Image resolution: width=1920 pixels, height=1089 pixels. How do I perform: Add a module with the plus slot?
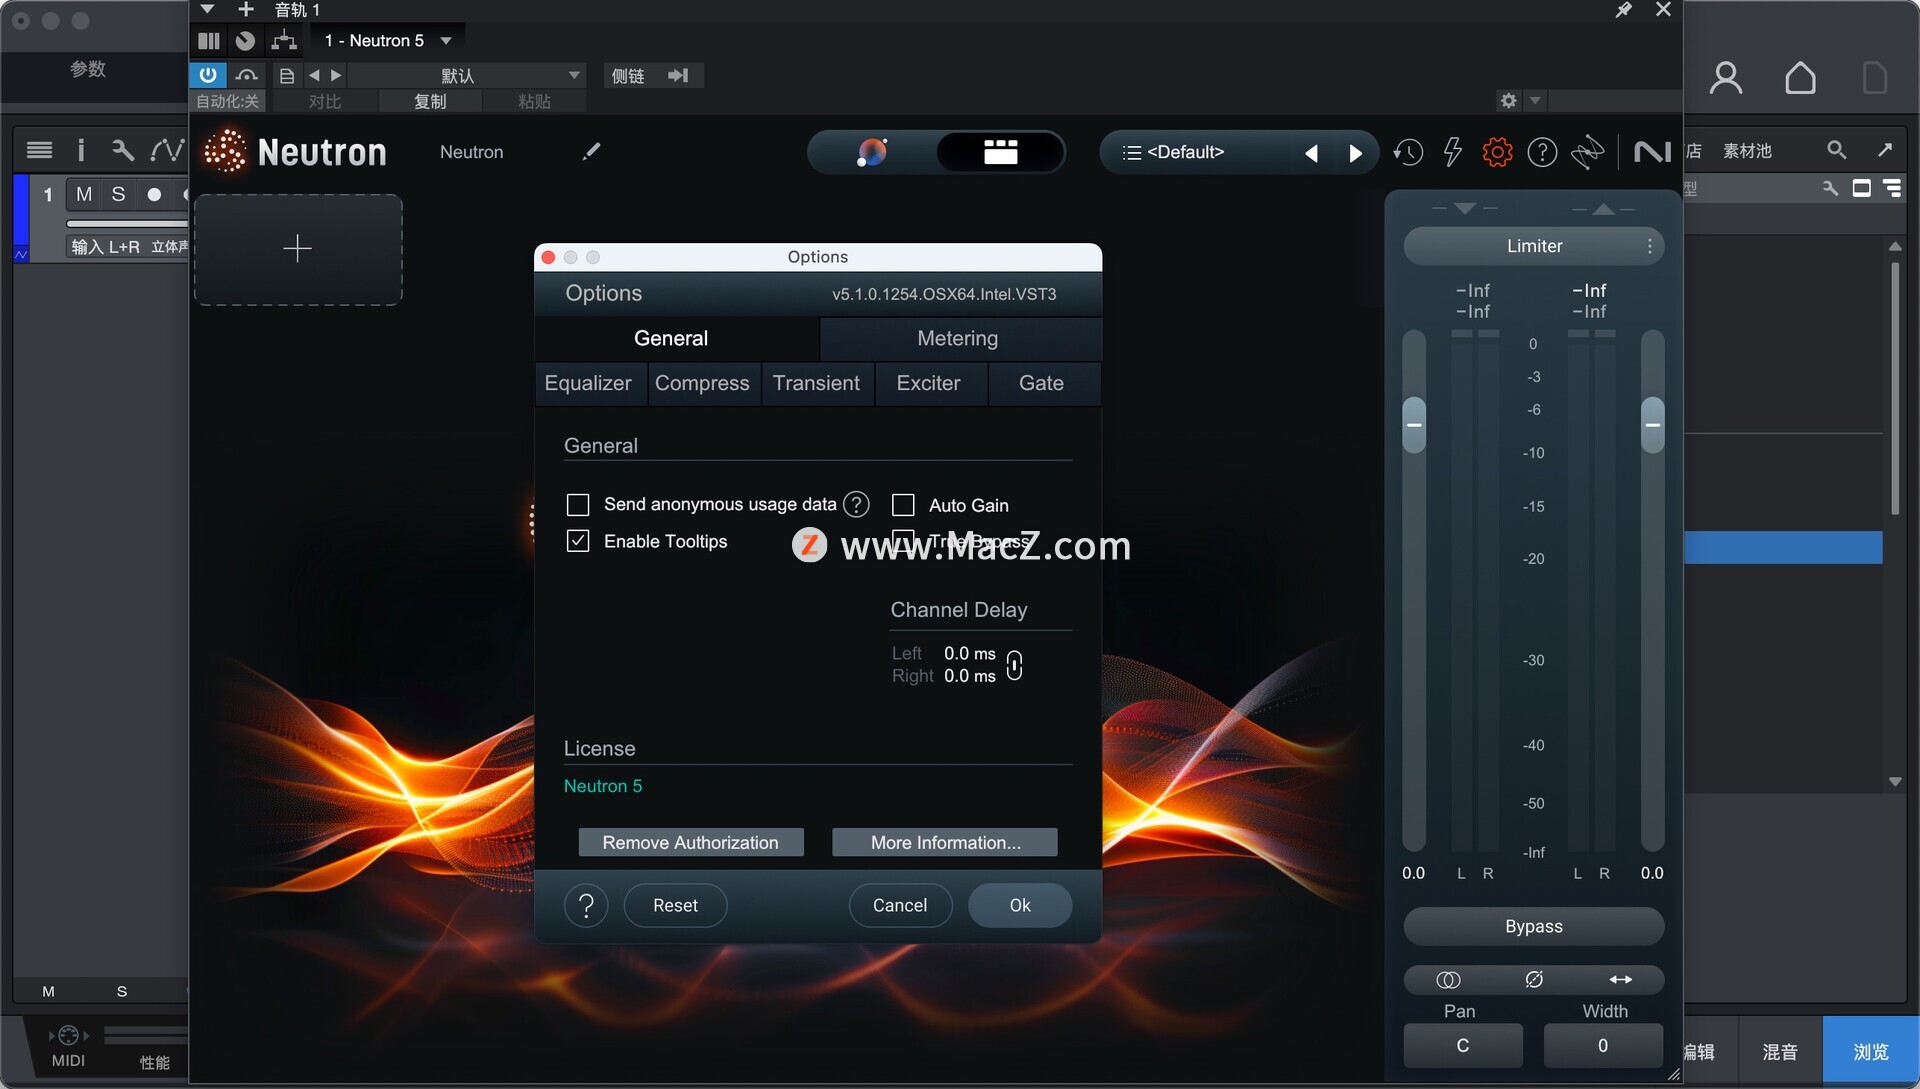click(298, 249)
